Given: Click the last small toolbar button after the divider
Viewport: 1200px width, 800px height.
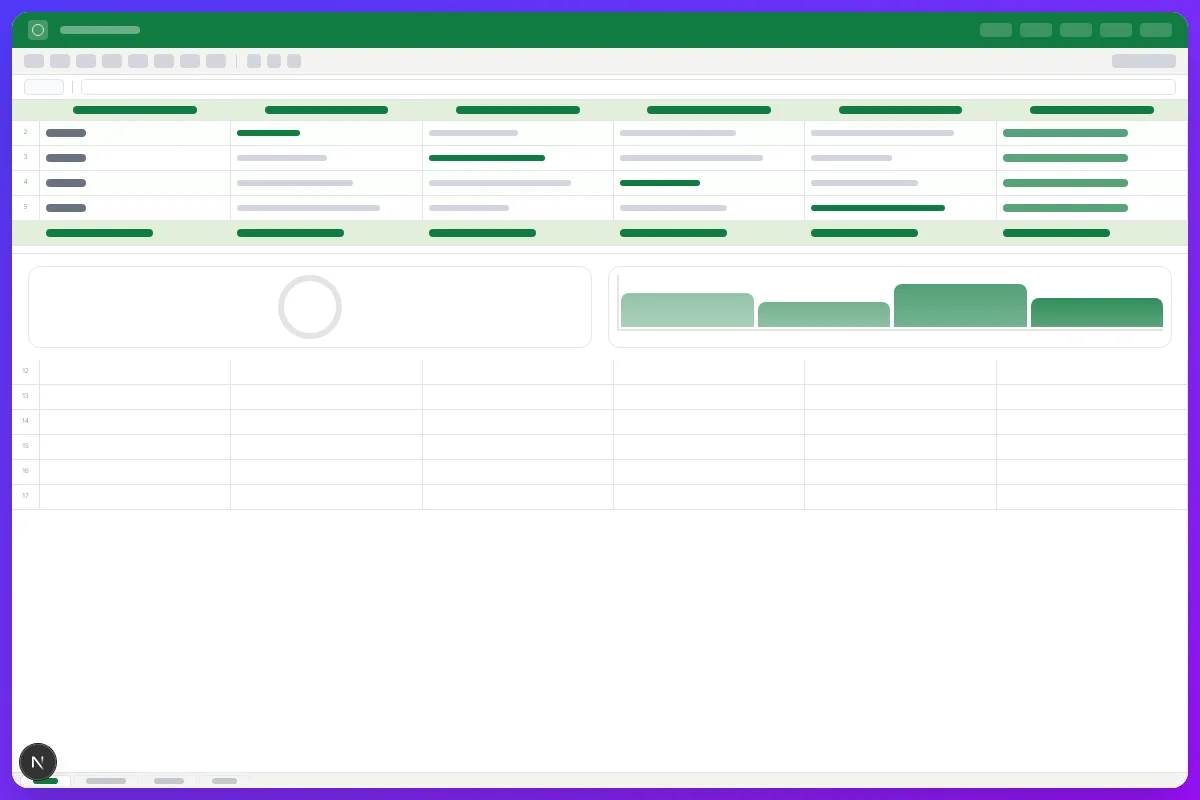Looking at the screenshot, I should (294, 61).
